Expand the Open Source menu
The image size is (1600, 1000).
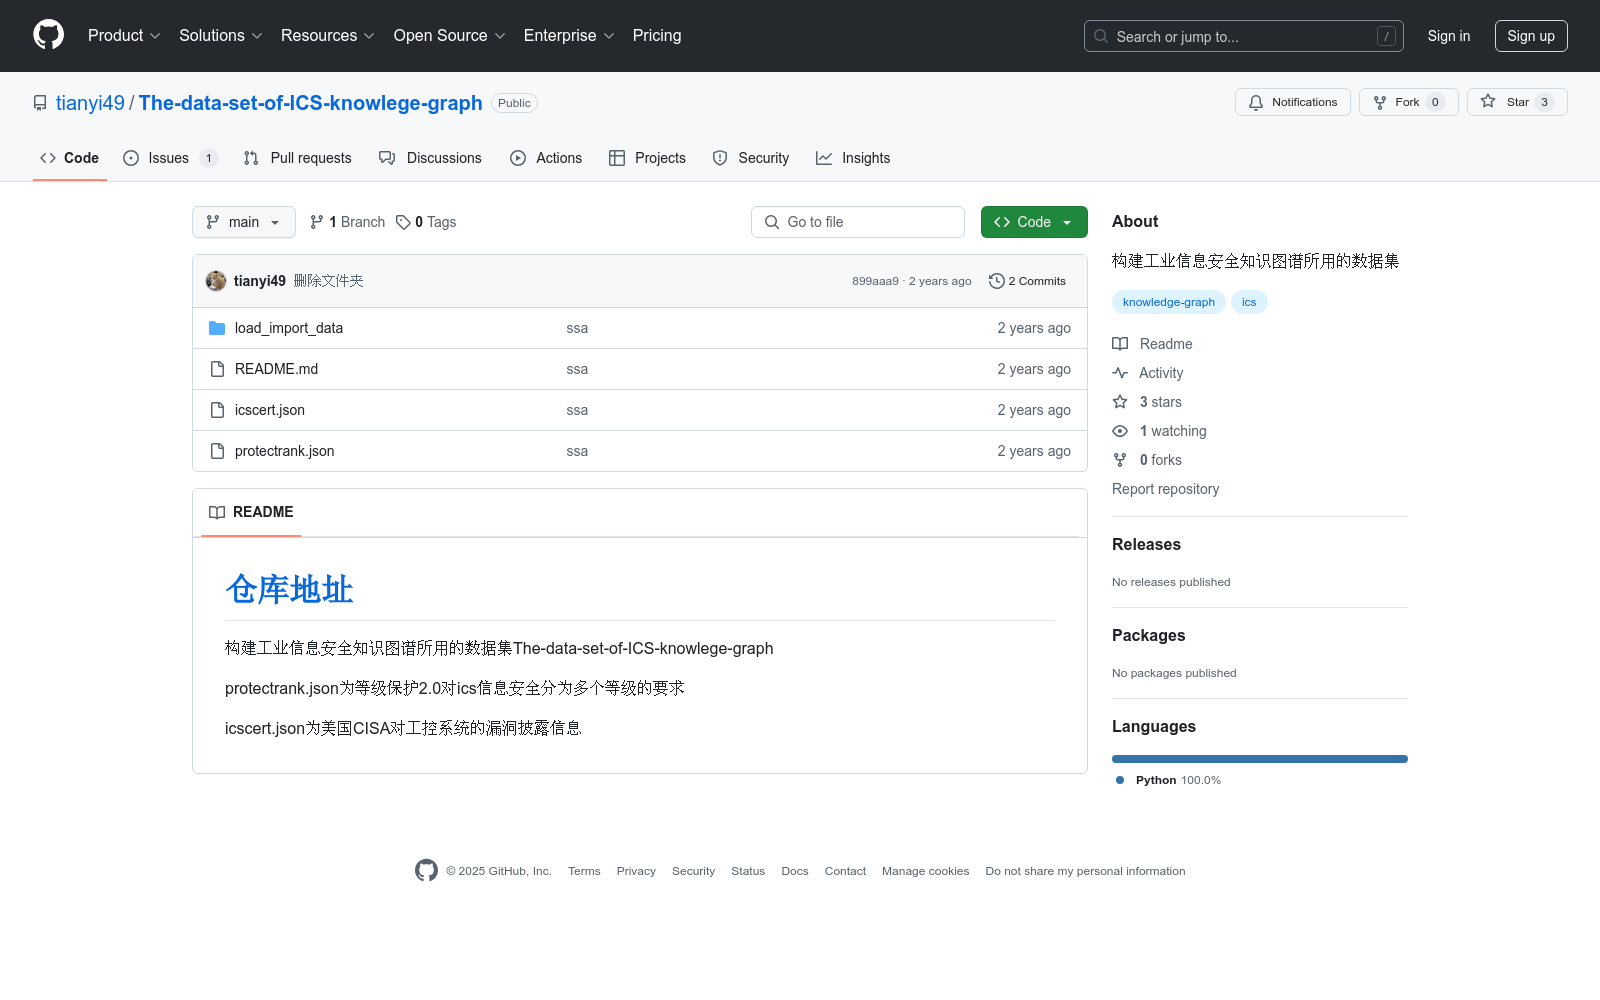(449, 35)
